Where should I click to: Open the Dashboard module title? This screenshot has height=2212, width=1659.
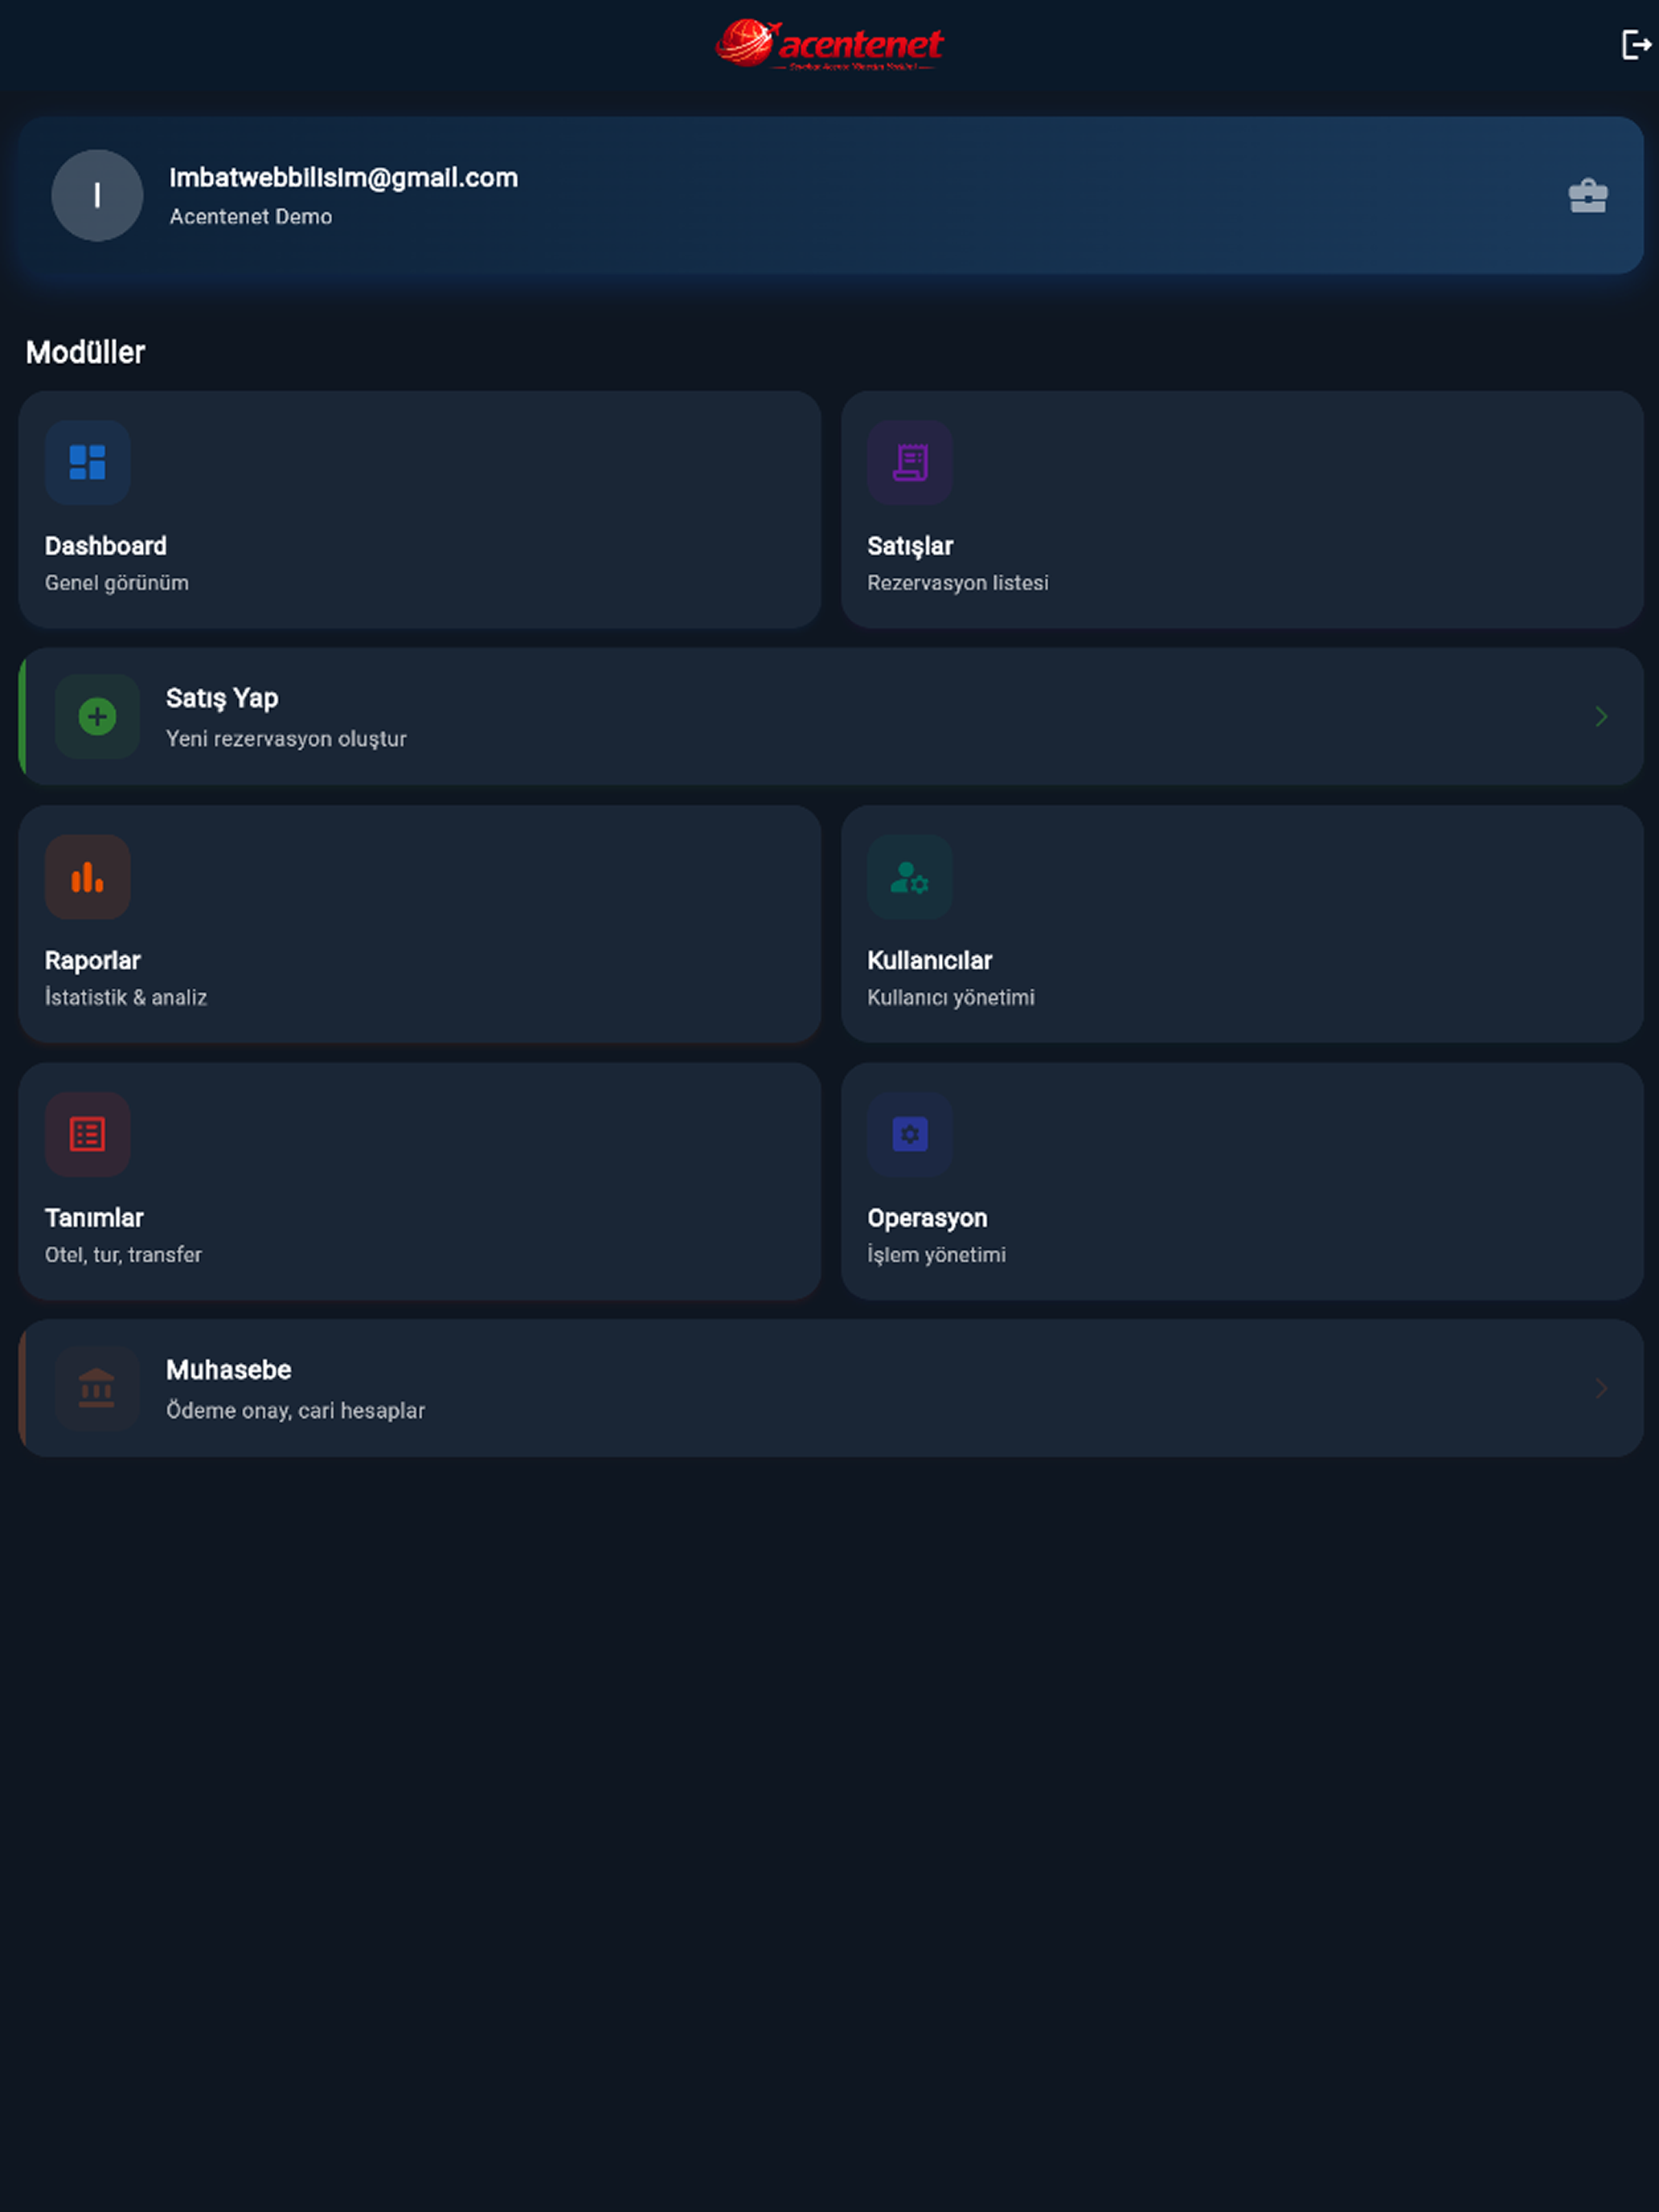[106, 546]
